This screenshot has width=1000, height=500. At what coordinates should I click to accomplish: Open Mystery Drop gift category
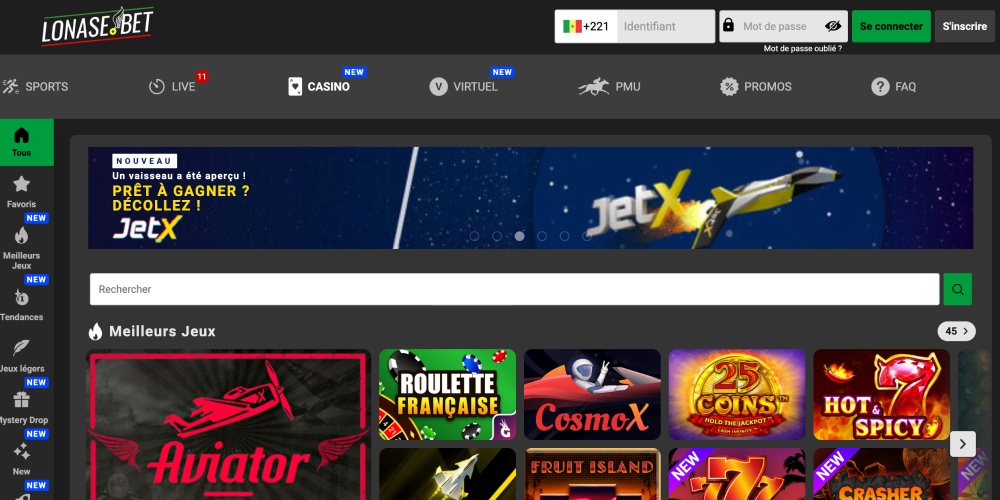22,408
